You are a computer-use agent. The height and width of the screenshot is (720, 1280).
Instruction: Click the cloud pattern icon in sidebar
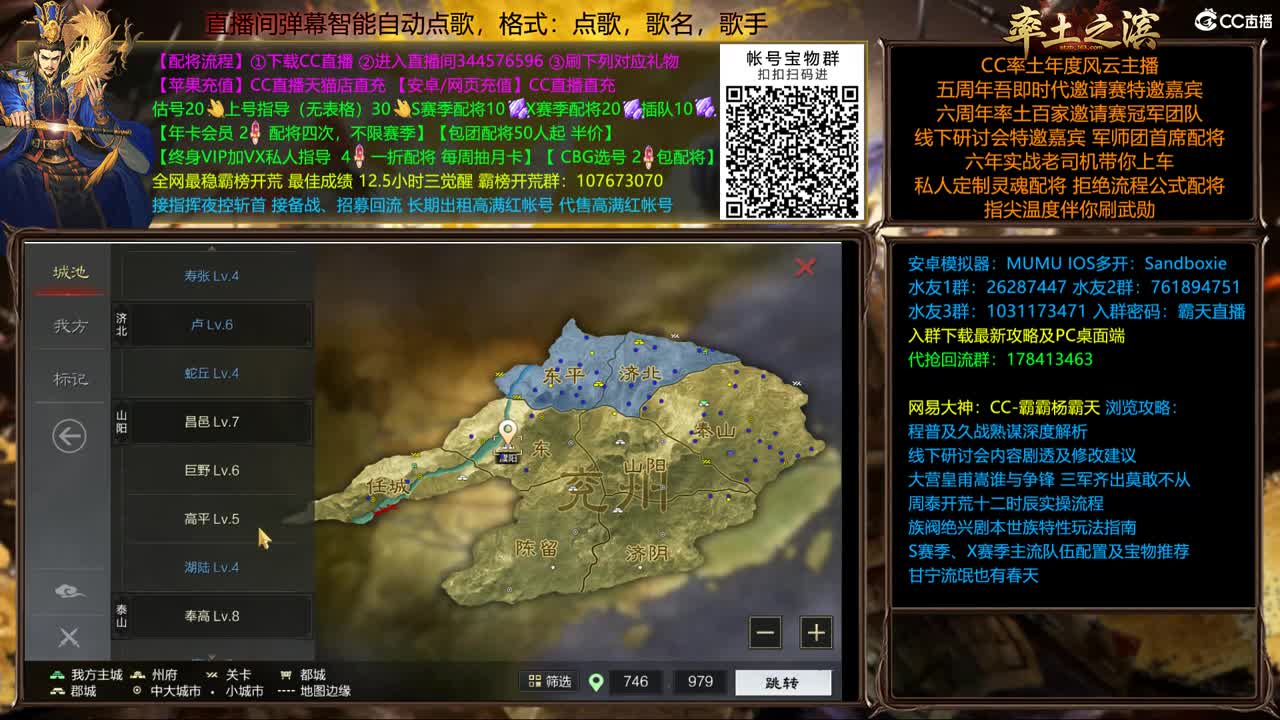(69, 592)
